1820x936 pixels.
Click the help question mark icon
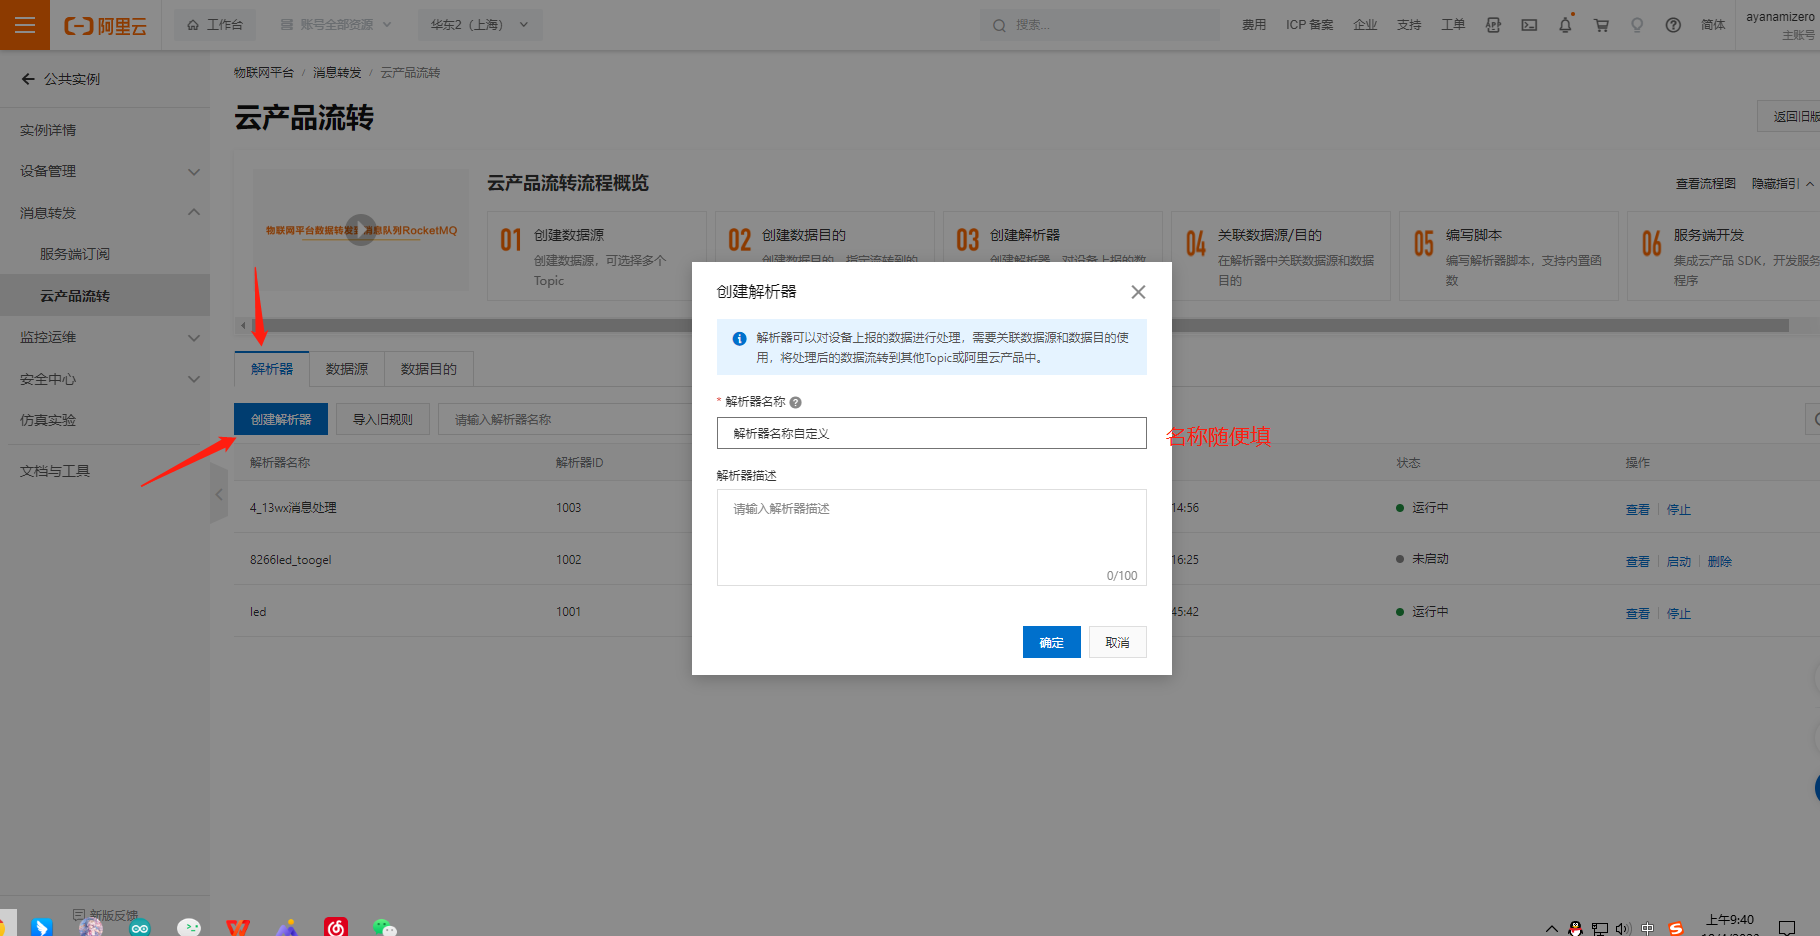pos(1673,25)
